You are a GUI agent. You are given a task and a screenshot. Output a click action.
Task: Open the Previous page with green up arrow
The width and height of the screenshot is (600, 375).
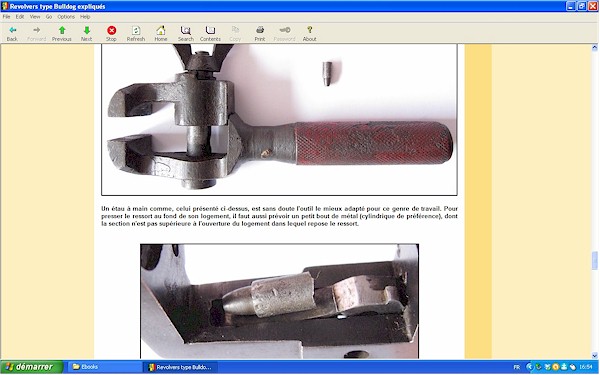62,33
